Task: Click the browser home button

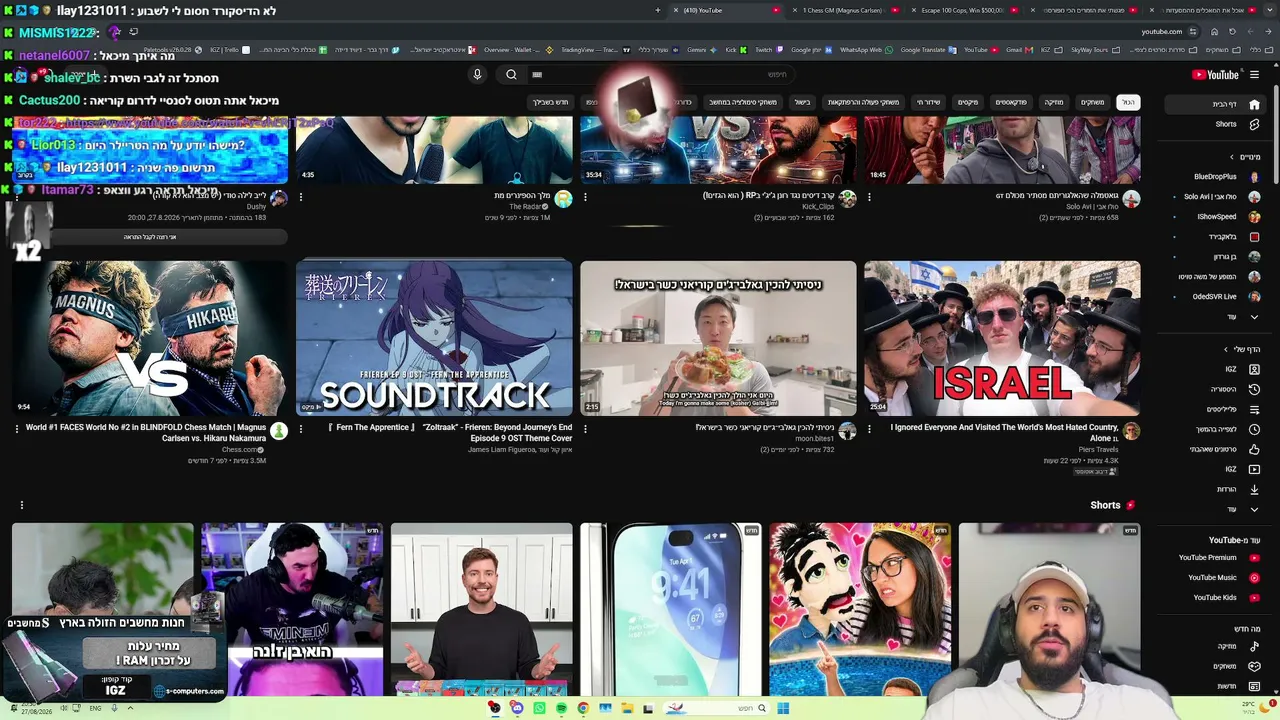Action: (x=1214, y=32)
